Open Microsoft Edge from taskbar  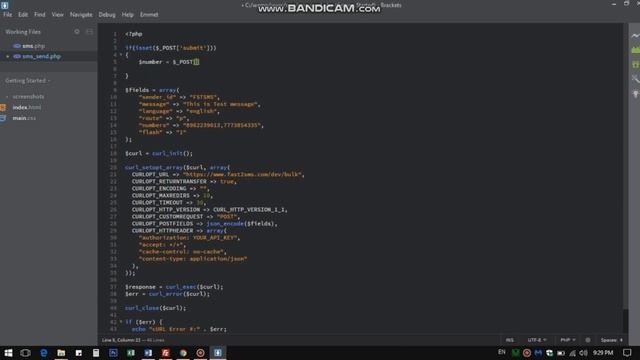(44, 353)
